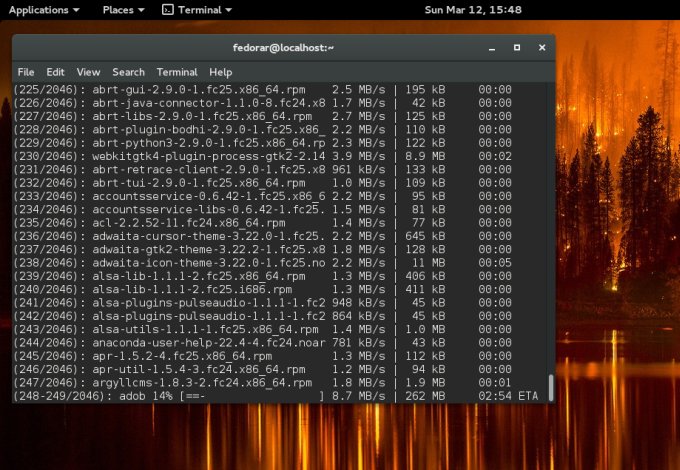Open the Edit menu
The height and width of the screenshot is (470, 680).
[55, 72]
